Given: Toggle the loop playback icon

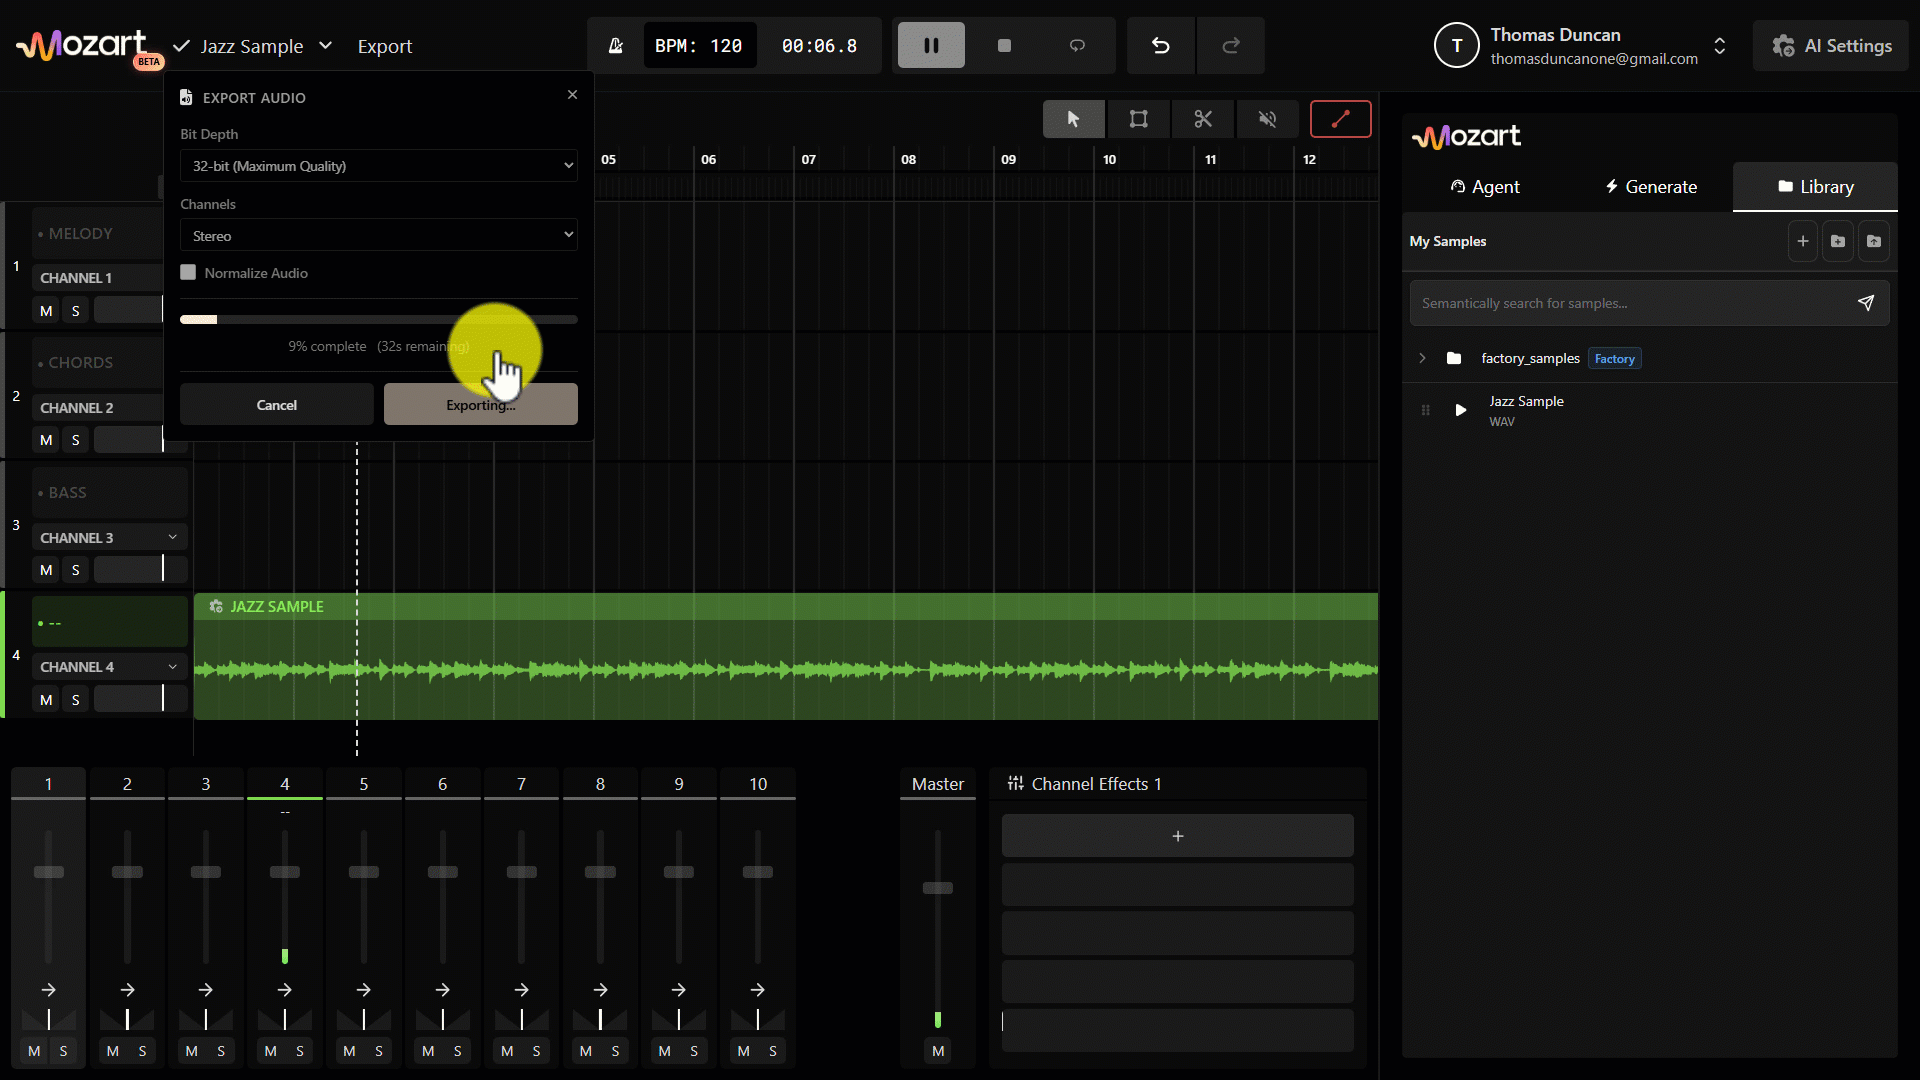Looking at the screenshot, I should point(1077,46).
